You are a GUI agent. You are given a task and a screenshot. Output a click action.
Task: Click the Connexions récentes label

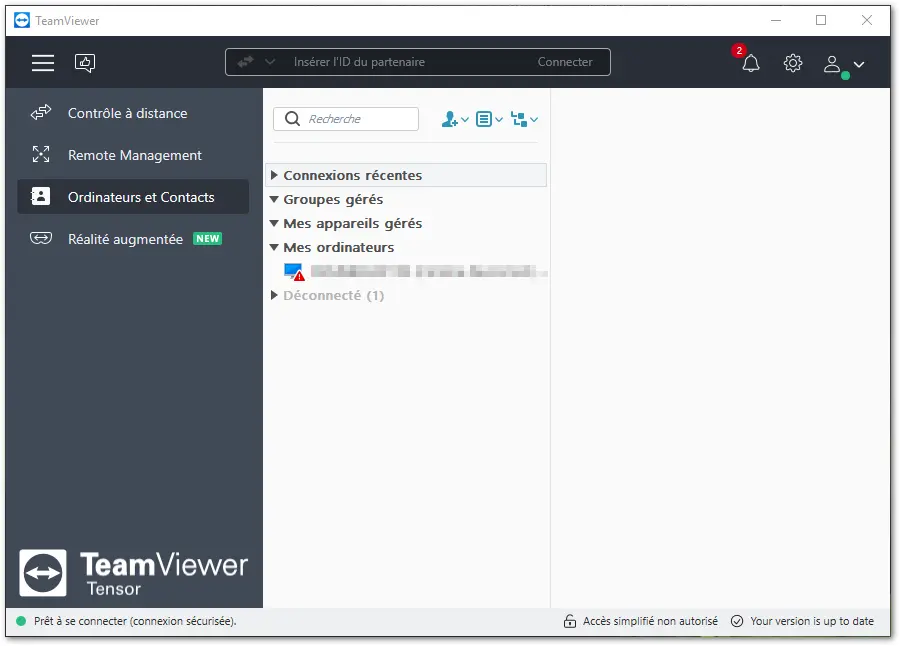pyautogui.click(x=352, y=175)
